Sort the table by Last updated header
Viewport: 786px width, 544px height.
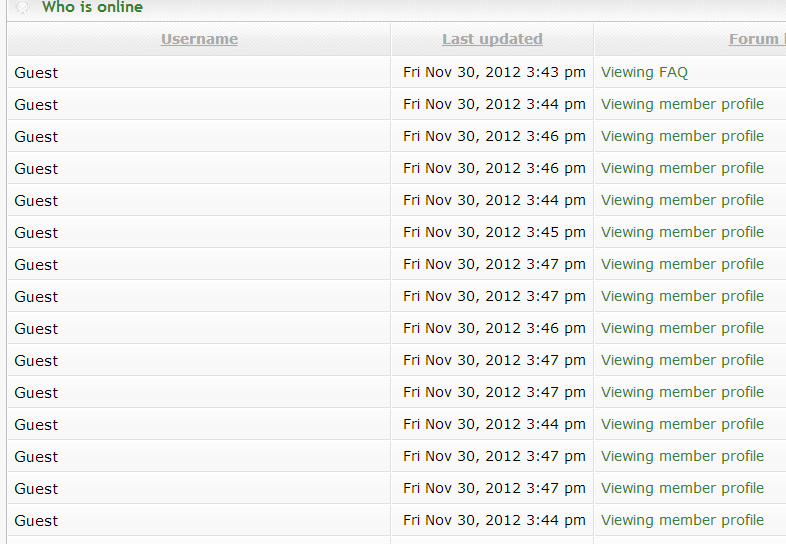click(492, 39)
